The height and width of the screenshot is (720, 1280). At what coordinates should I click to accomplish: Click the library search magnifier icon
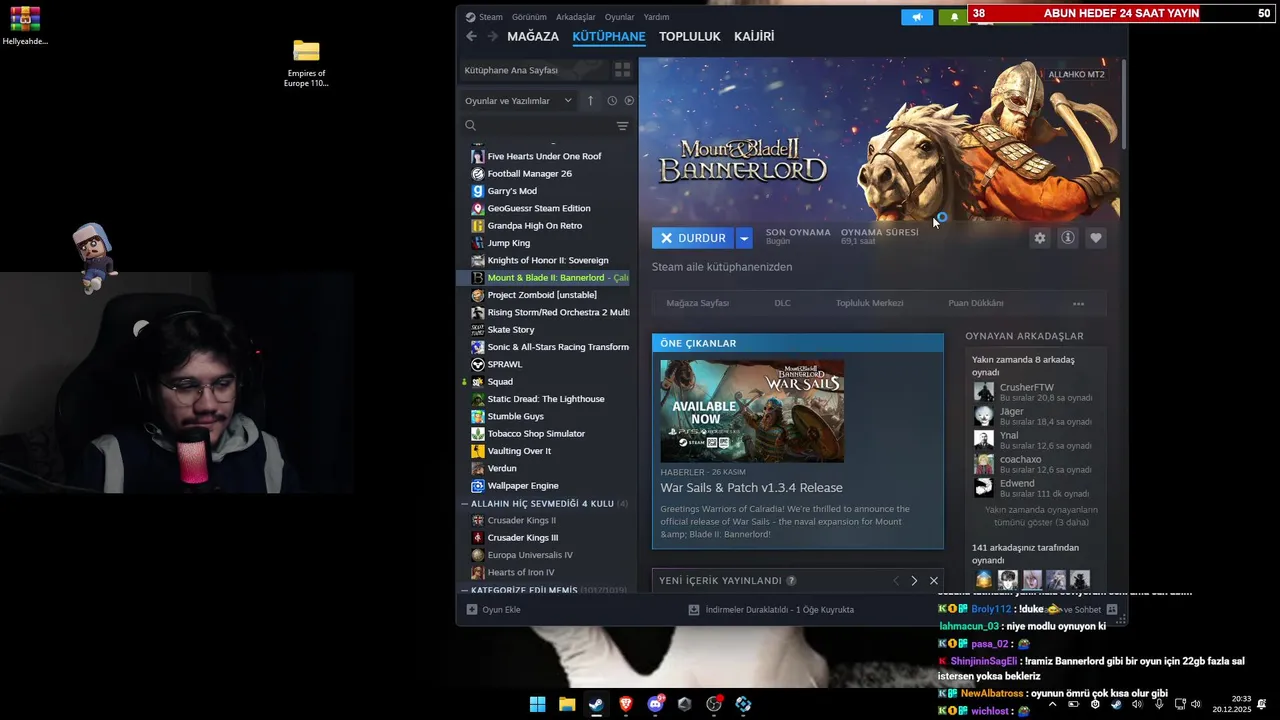point(470,126)
